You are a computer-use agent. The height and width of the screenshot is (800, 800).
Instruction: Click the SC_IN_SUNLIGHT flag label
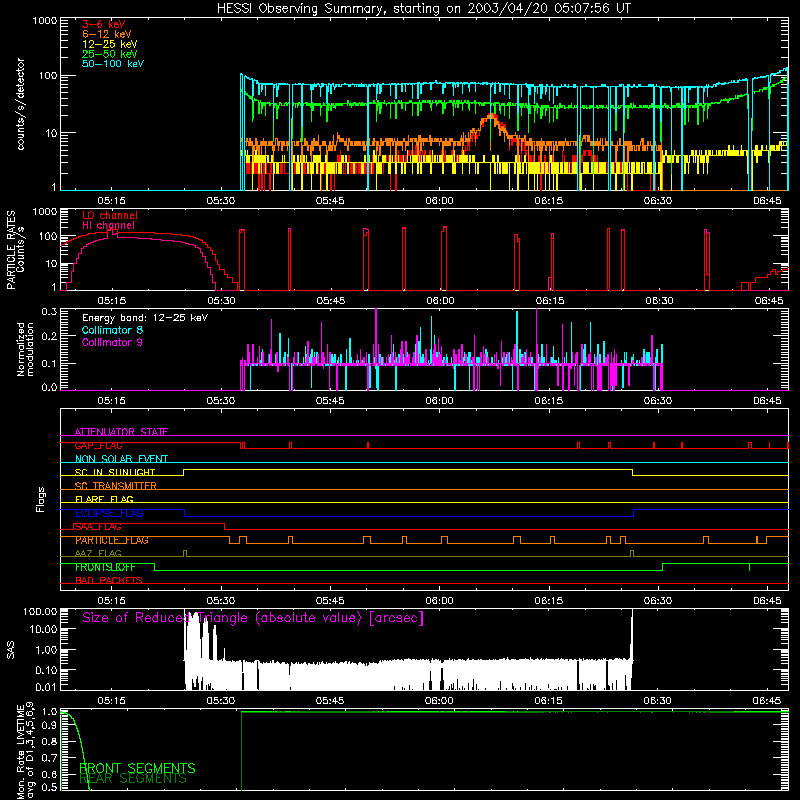coord(115,472)
